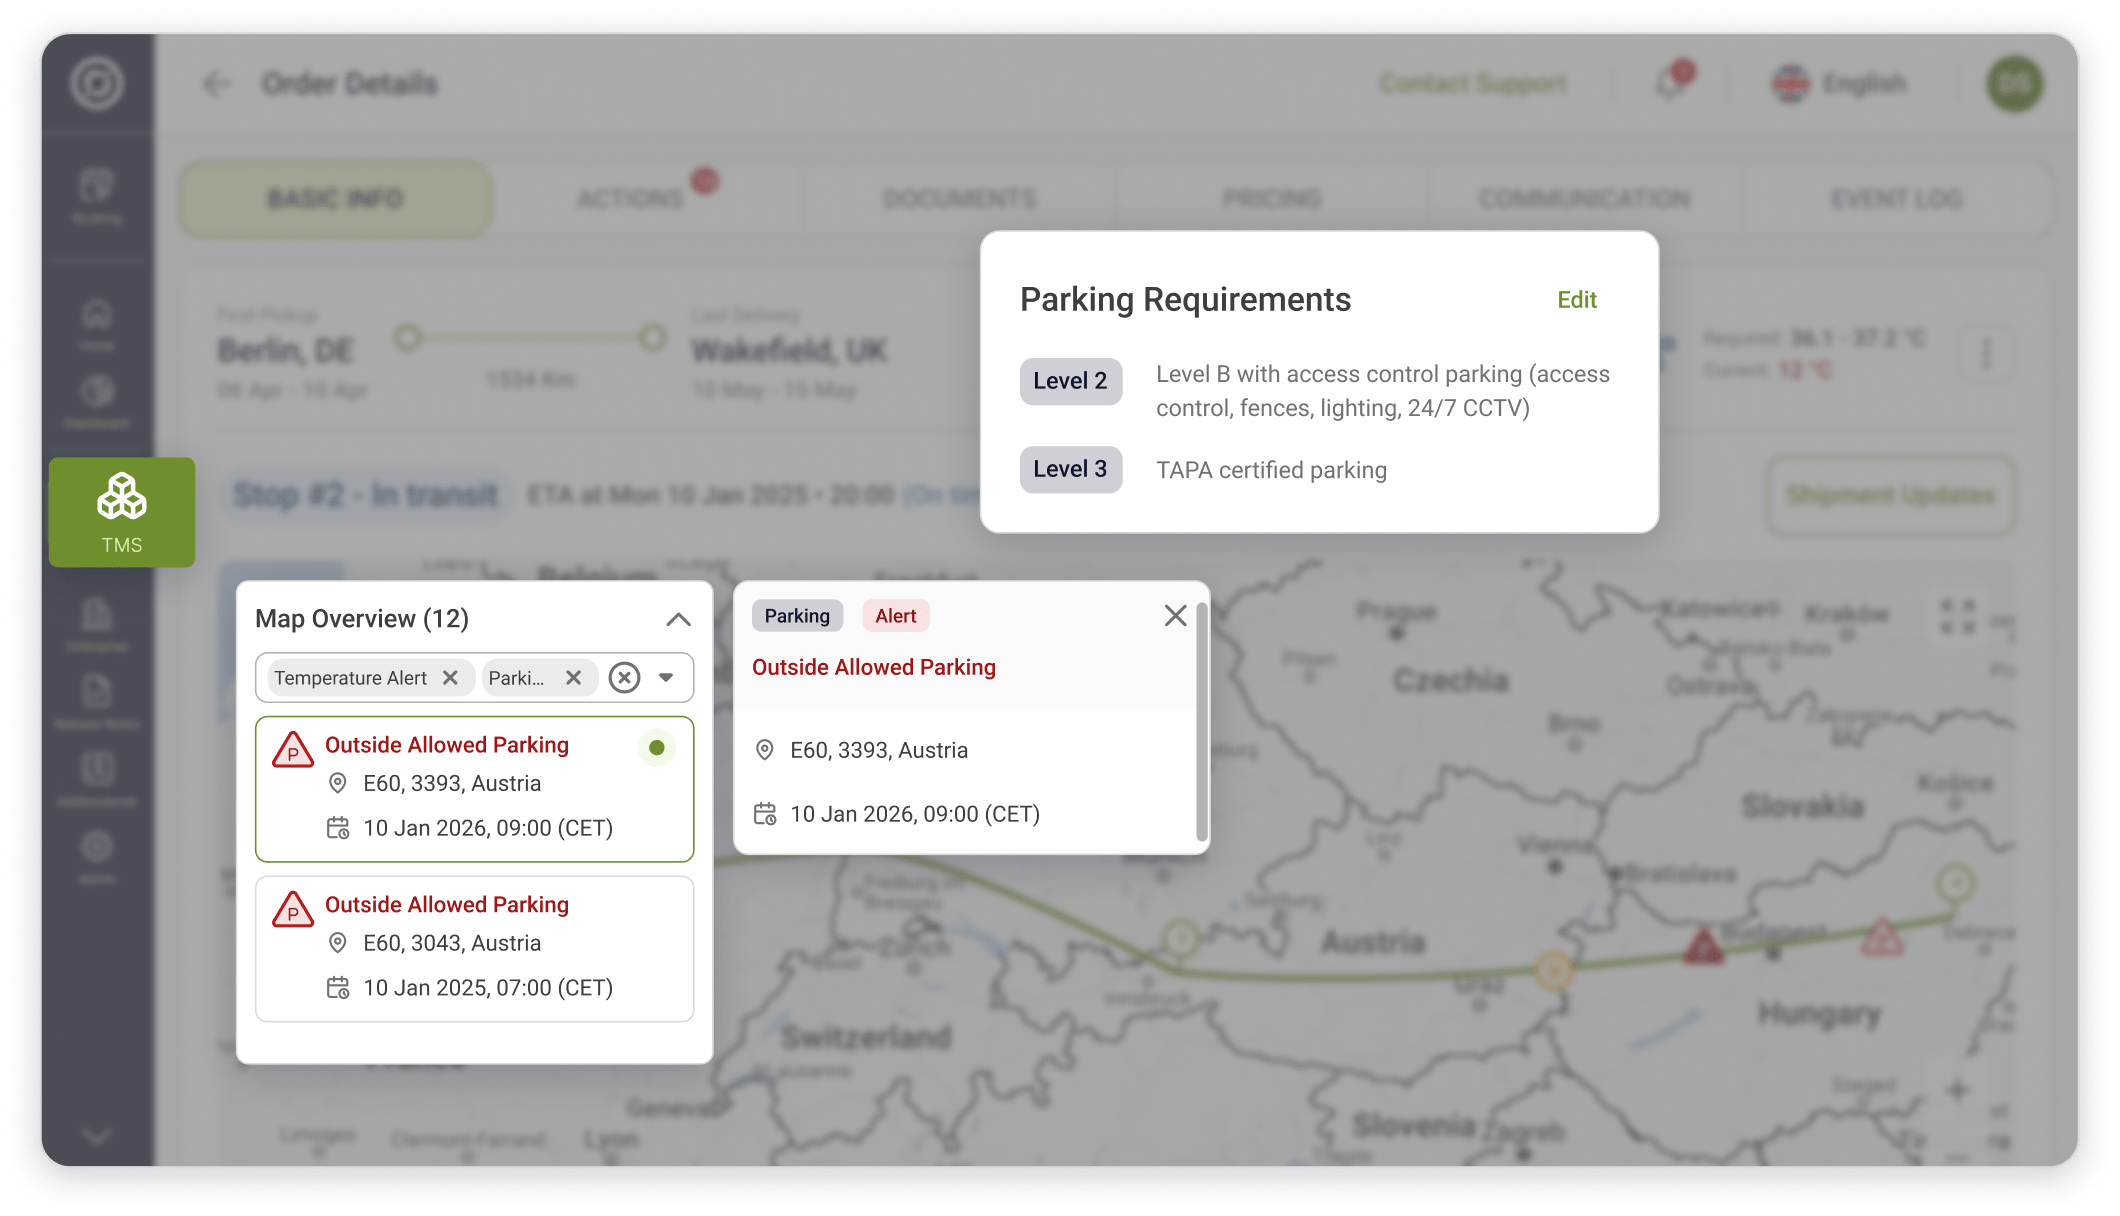Collapse the Map Overview panel
Screen dimensions: 2120x1216
[678, 619]
